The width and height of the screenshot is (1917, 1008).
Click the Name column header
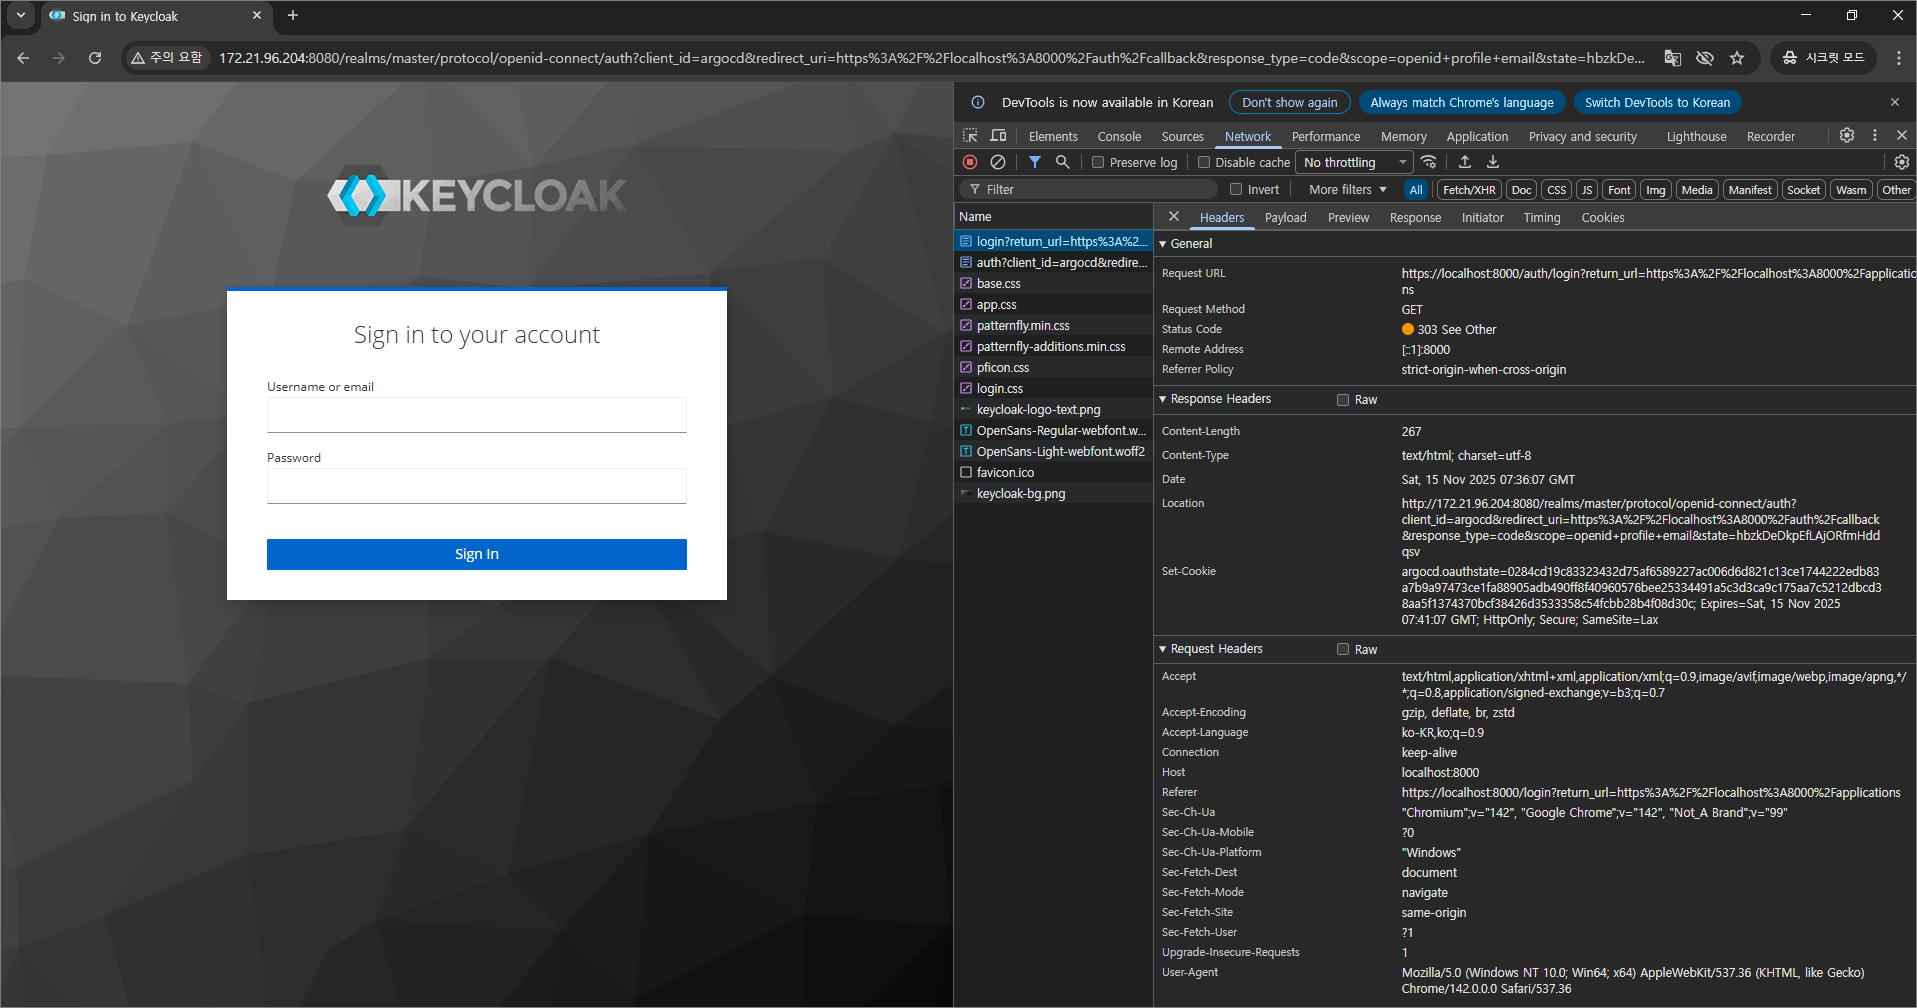[x=1054, y=216]
